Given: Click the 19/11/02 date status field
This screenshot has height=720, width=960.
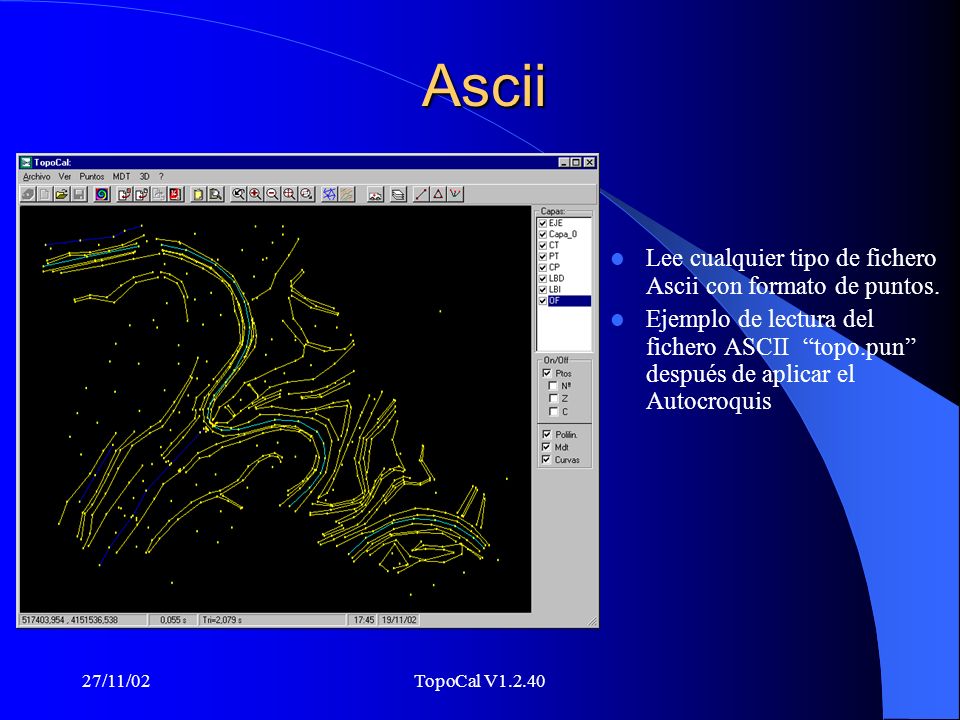Looking at the screenshot, I should tap(399, 620).
